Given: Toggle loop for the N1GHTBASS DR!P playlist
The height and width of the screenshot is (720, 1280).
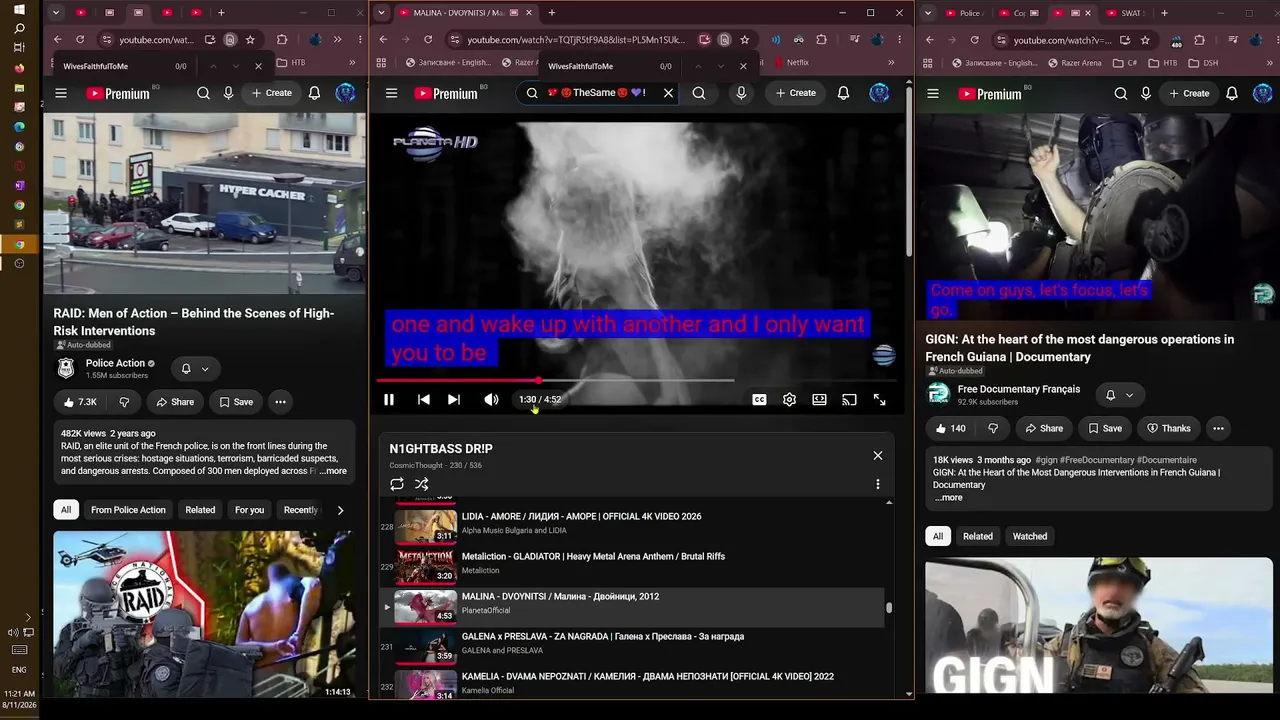Looking at the screenshot, I should 397,484.
